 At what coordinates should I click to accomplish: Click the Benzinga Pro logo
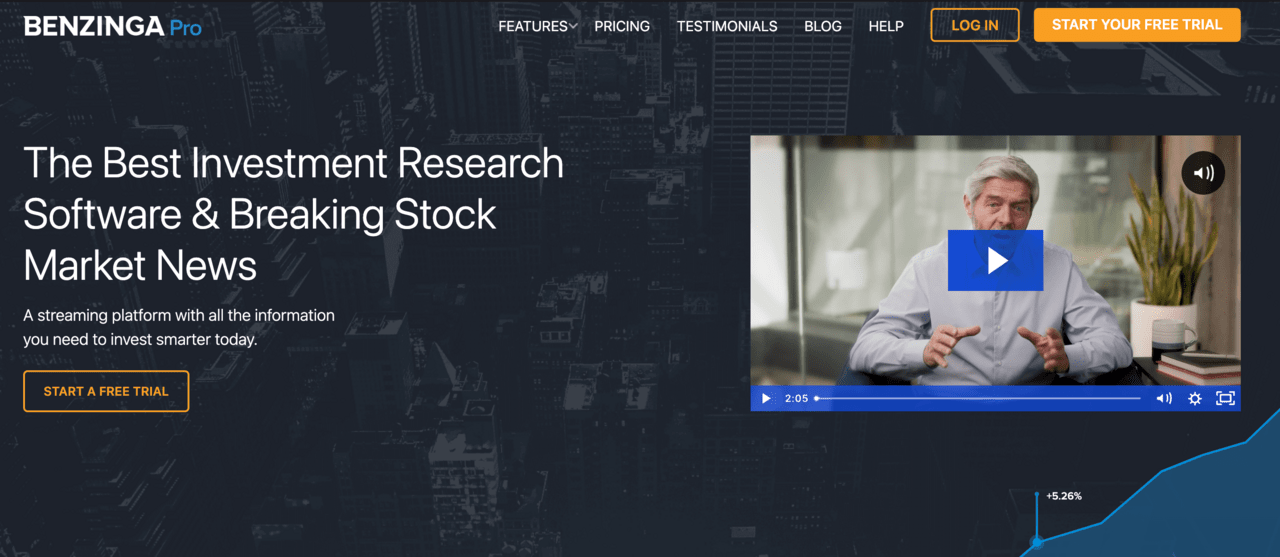[x=112, y=26]
